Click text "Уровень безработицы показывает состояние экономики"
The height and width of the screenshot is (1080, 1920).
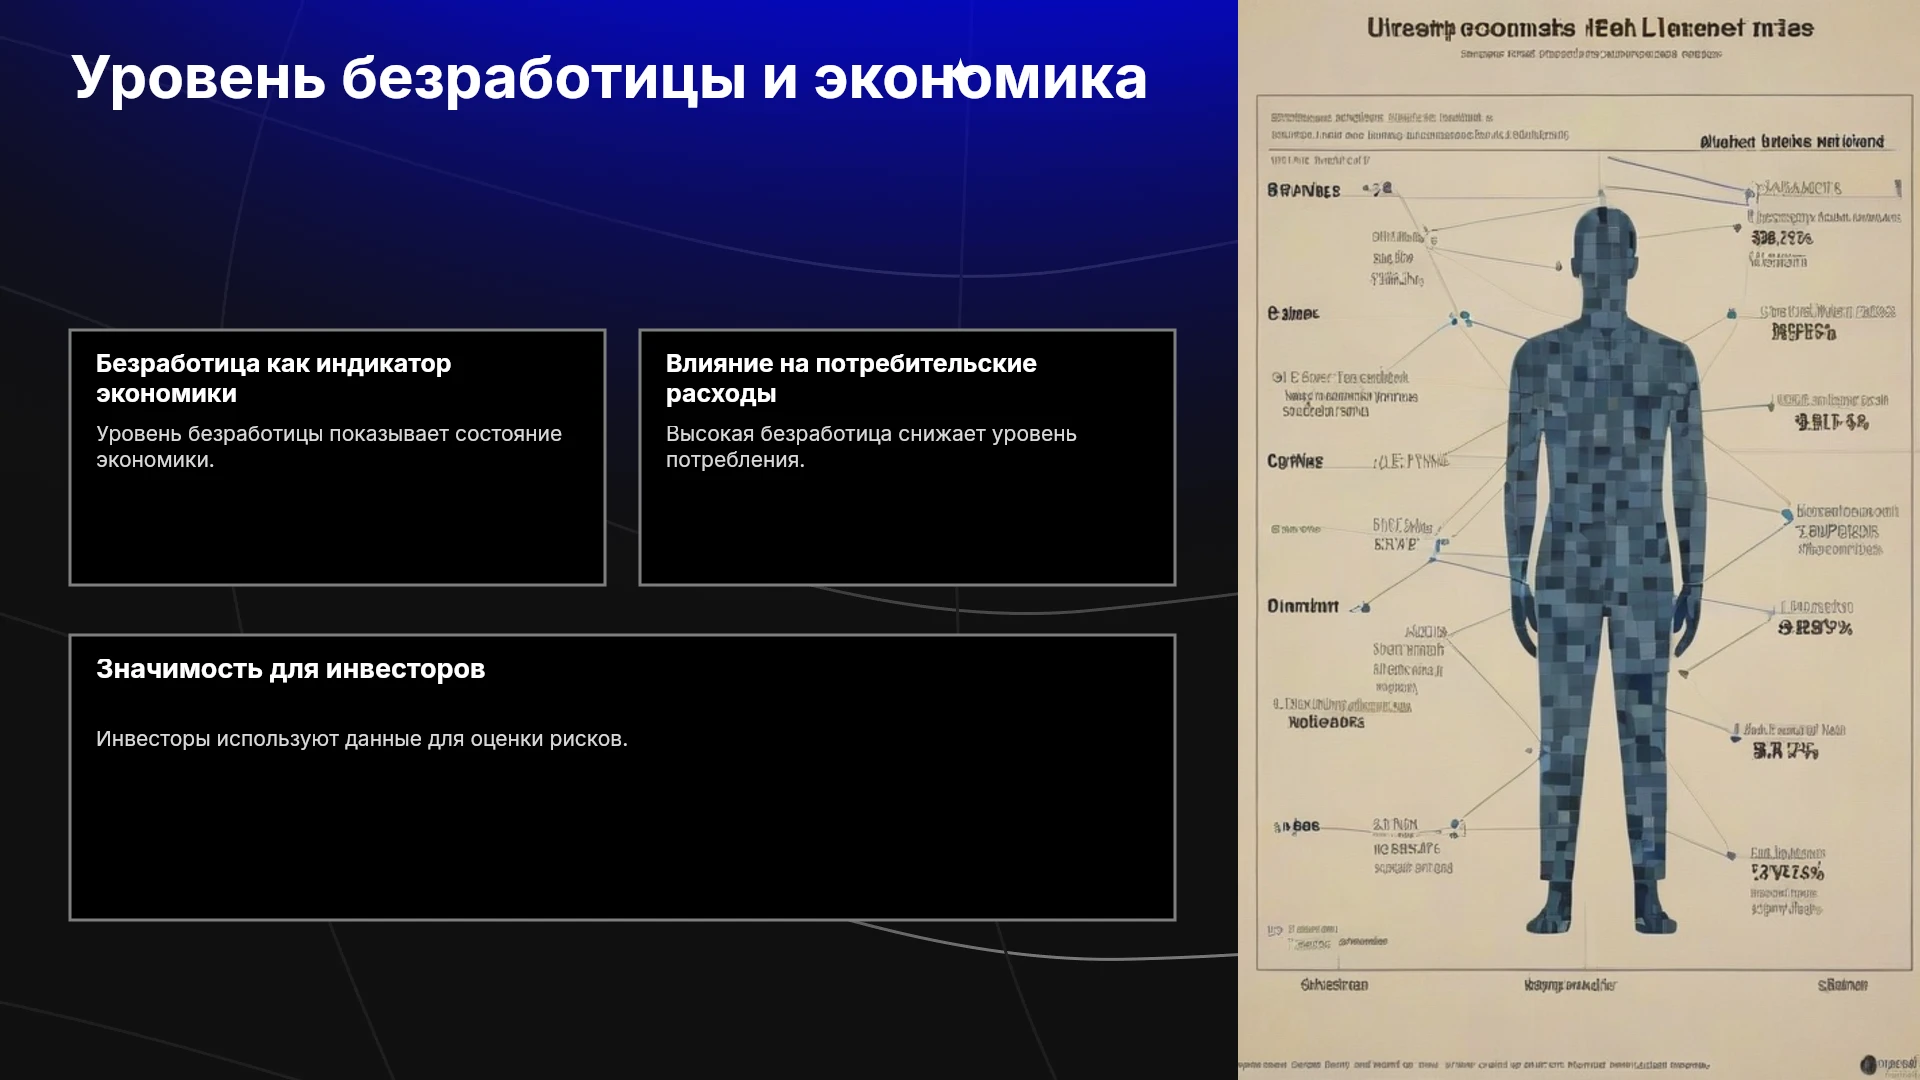329,447
